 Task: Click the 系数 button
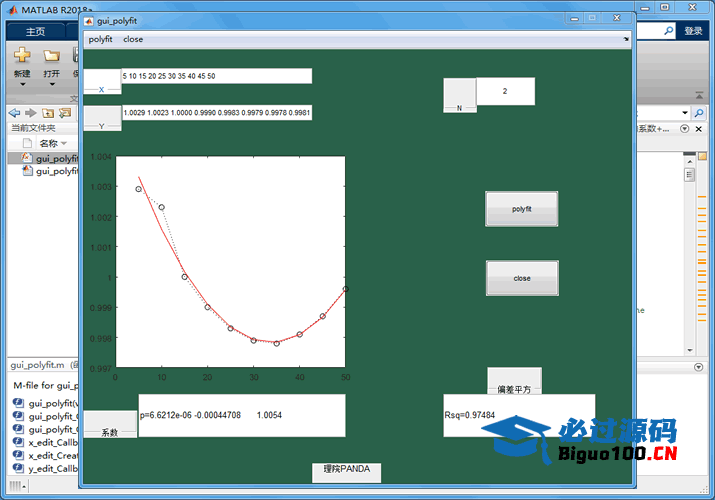[x=110, y=424]
